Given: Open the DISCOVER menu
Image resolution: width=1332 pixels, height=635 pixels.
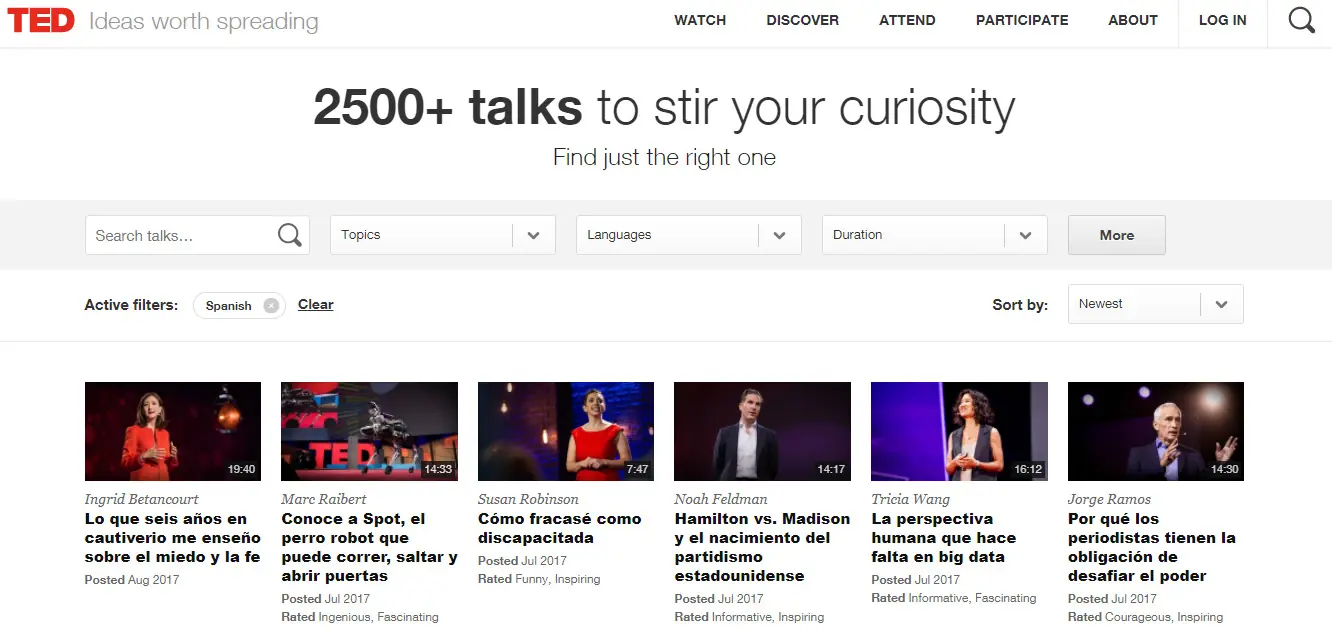Looking at the screenshot, I should (803, 20).
